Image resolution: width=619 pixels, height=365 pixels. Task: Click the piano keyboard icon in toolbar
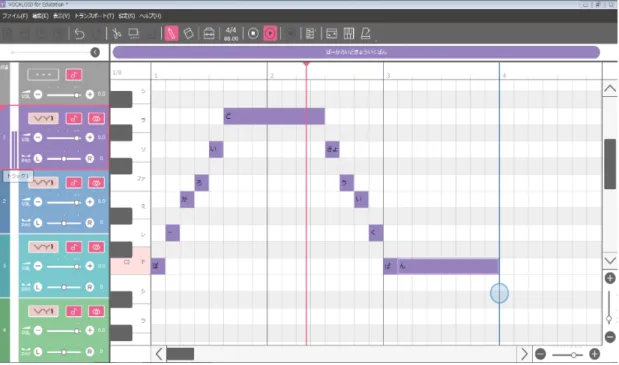[x=349, y=34]
